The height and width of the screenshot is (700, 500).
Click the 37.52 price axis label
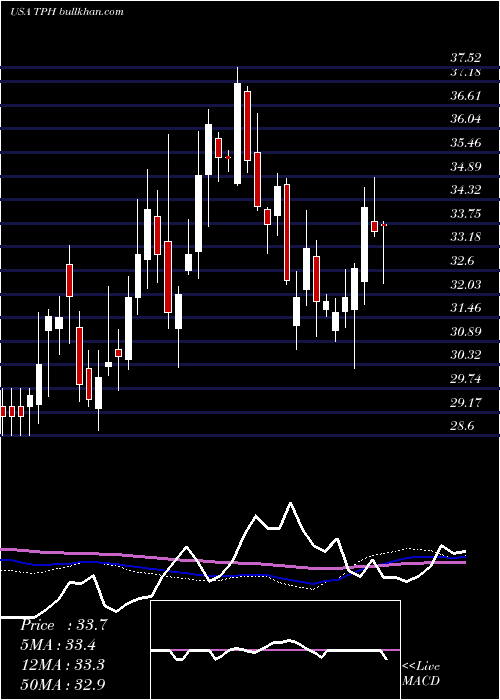click(x=466, y=58)
